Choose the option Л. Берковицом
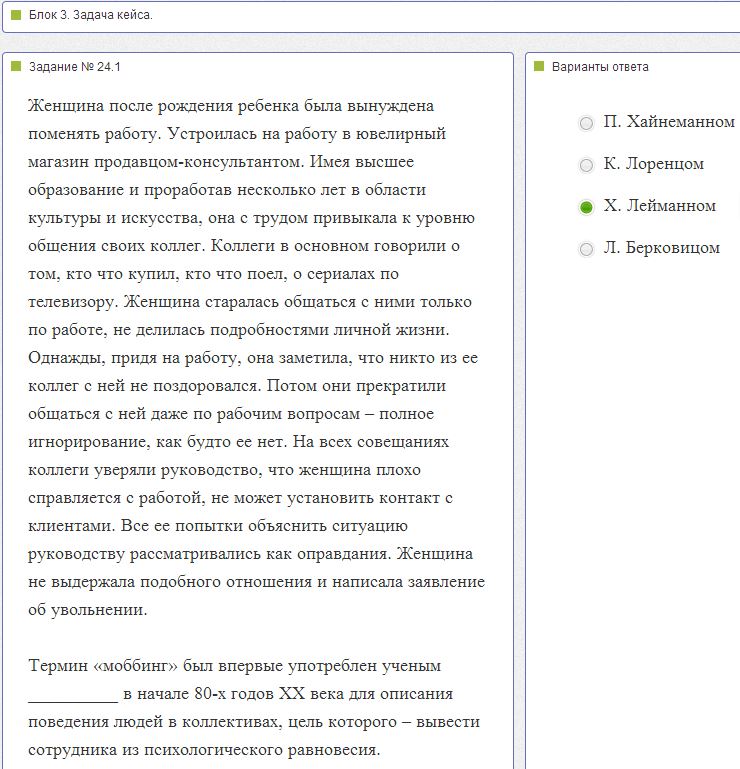 tap(586, 249)
